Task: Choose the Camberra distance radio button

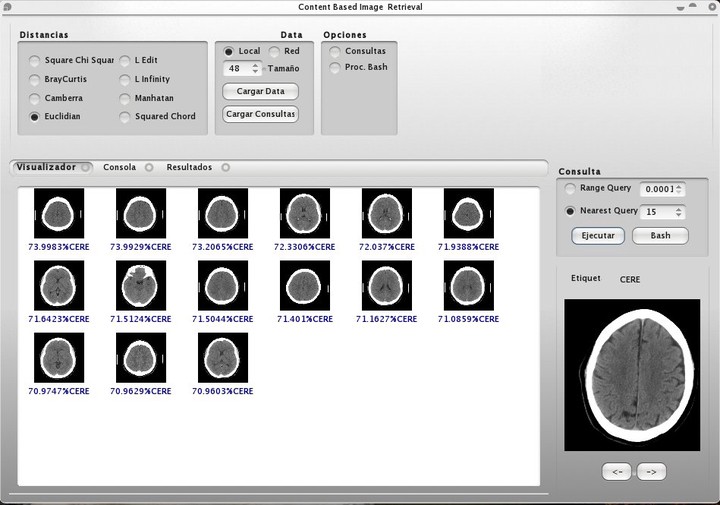Action: pyautogui.click(x=35, y=98)
